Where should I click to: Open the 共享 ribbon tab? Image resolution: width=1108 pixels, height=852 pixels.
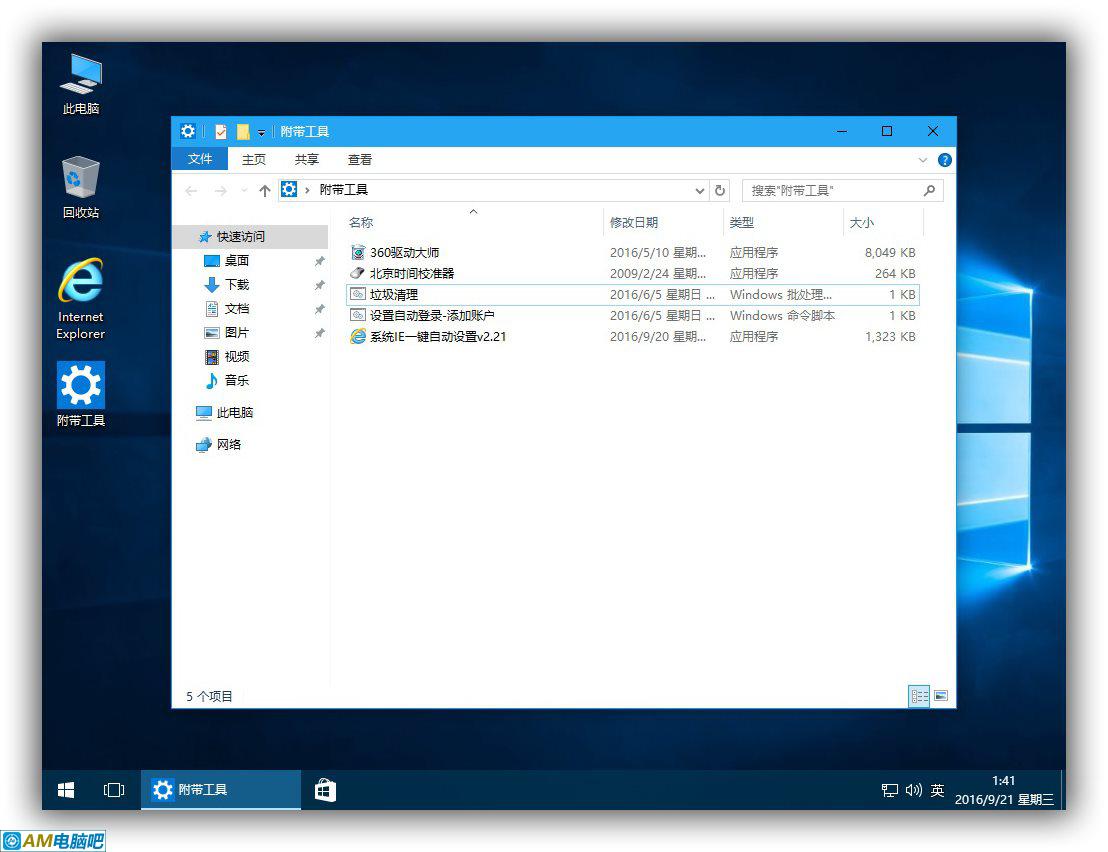(x=307, y=160)
